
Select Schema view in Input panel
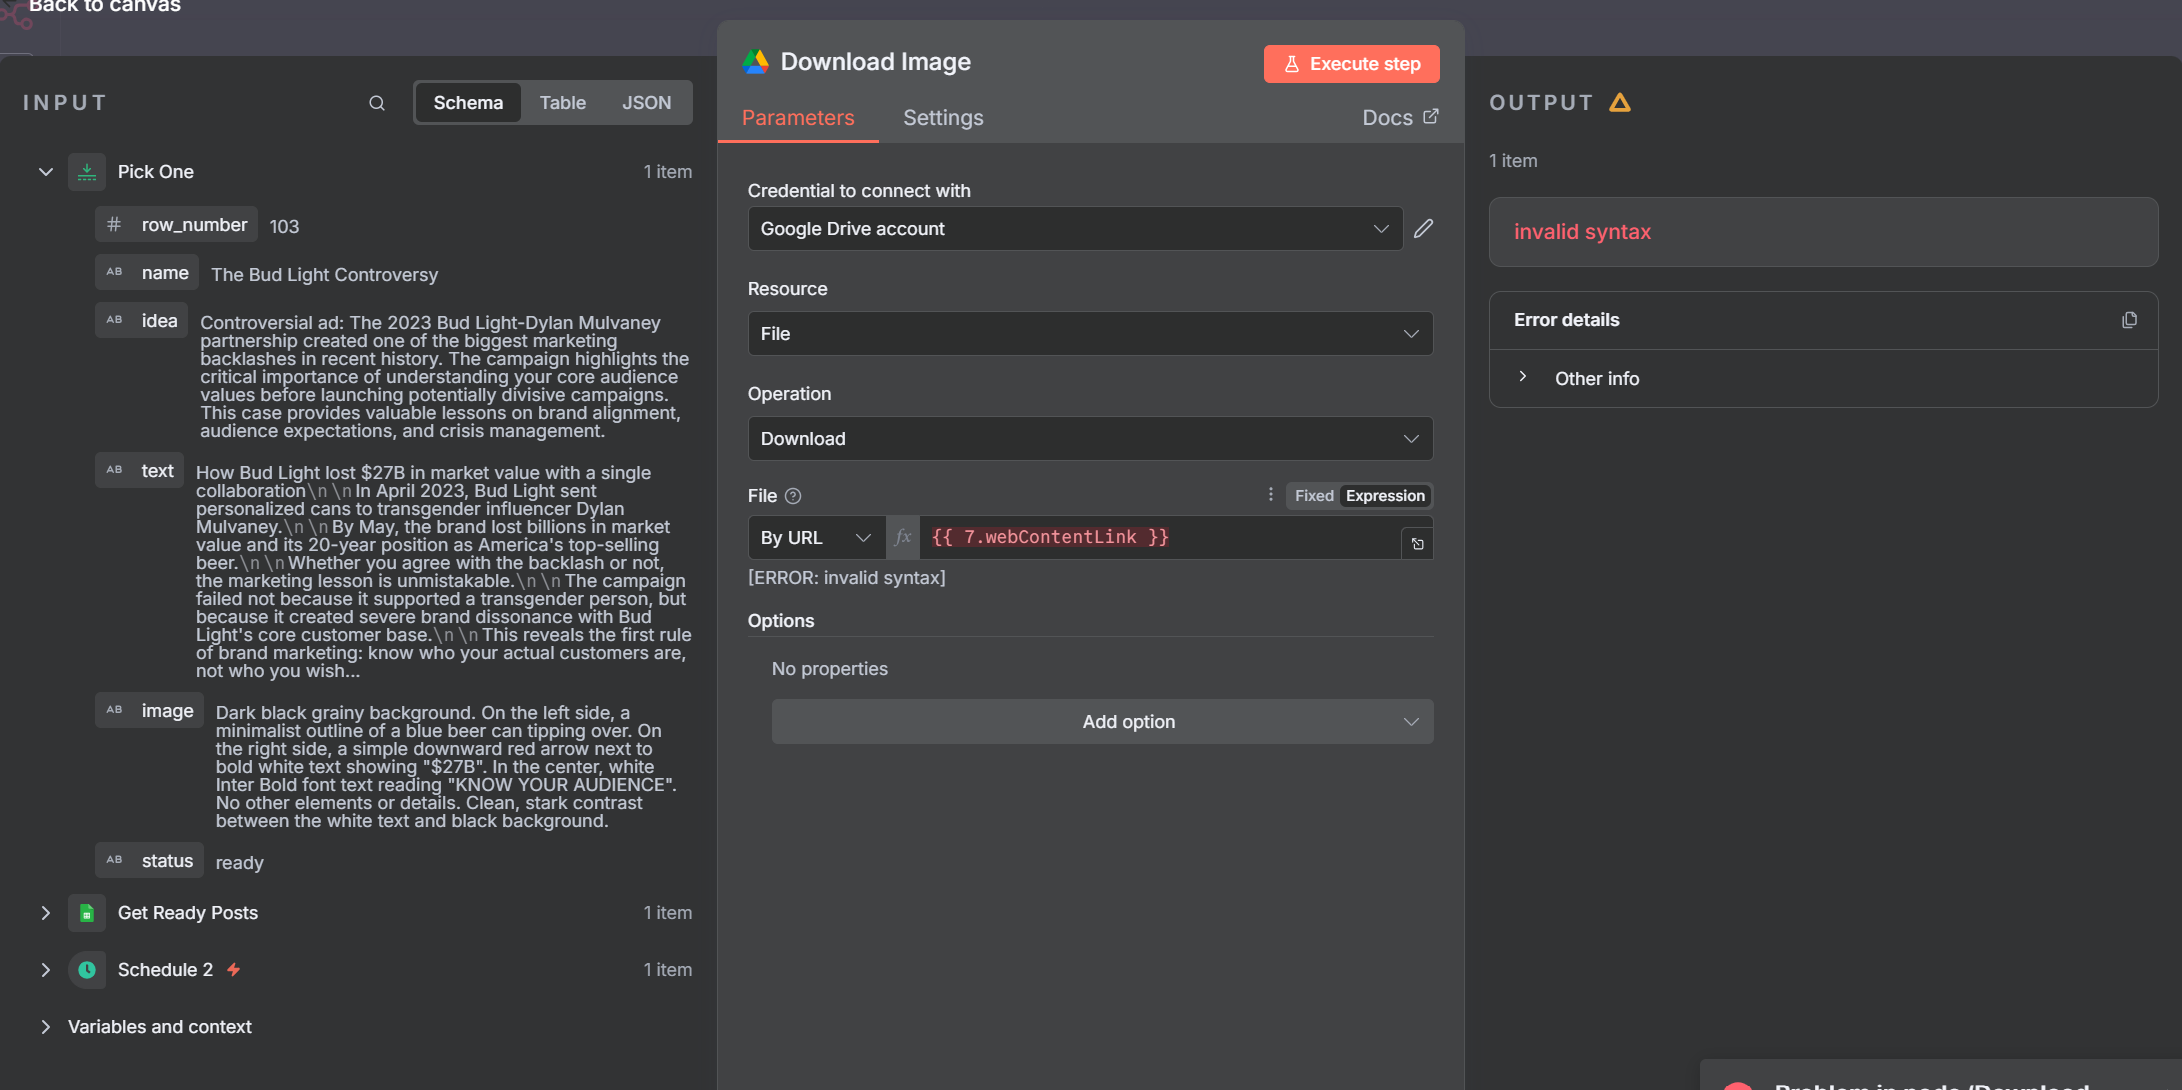(468, 103)
